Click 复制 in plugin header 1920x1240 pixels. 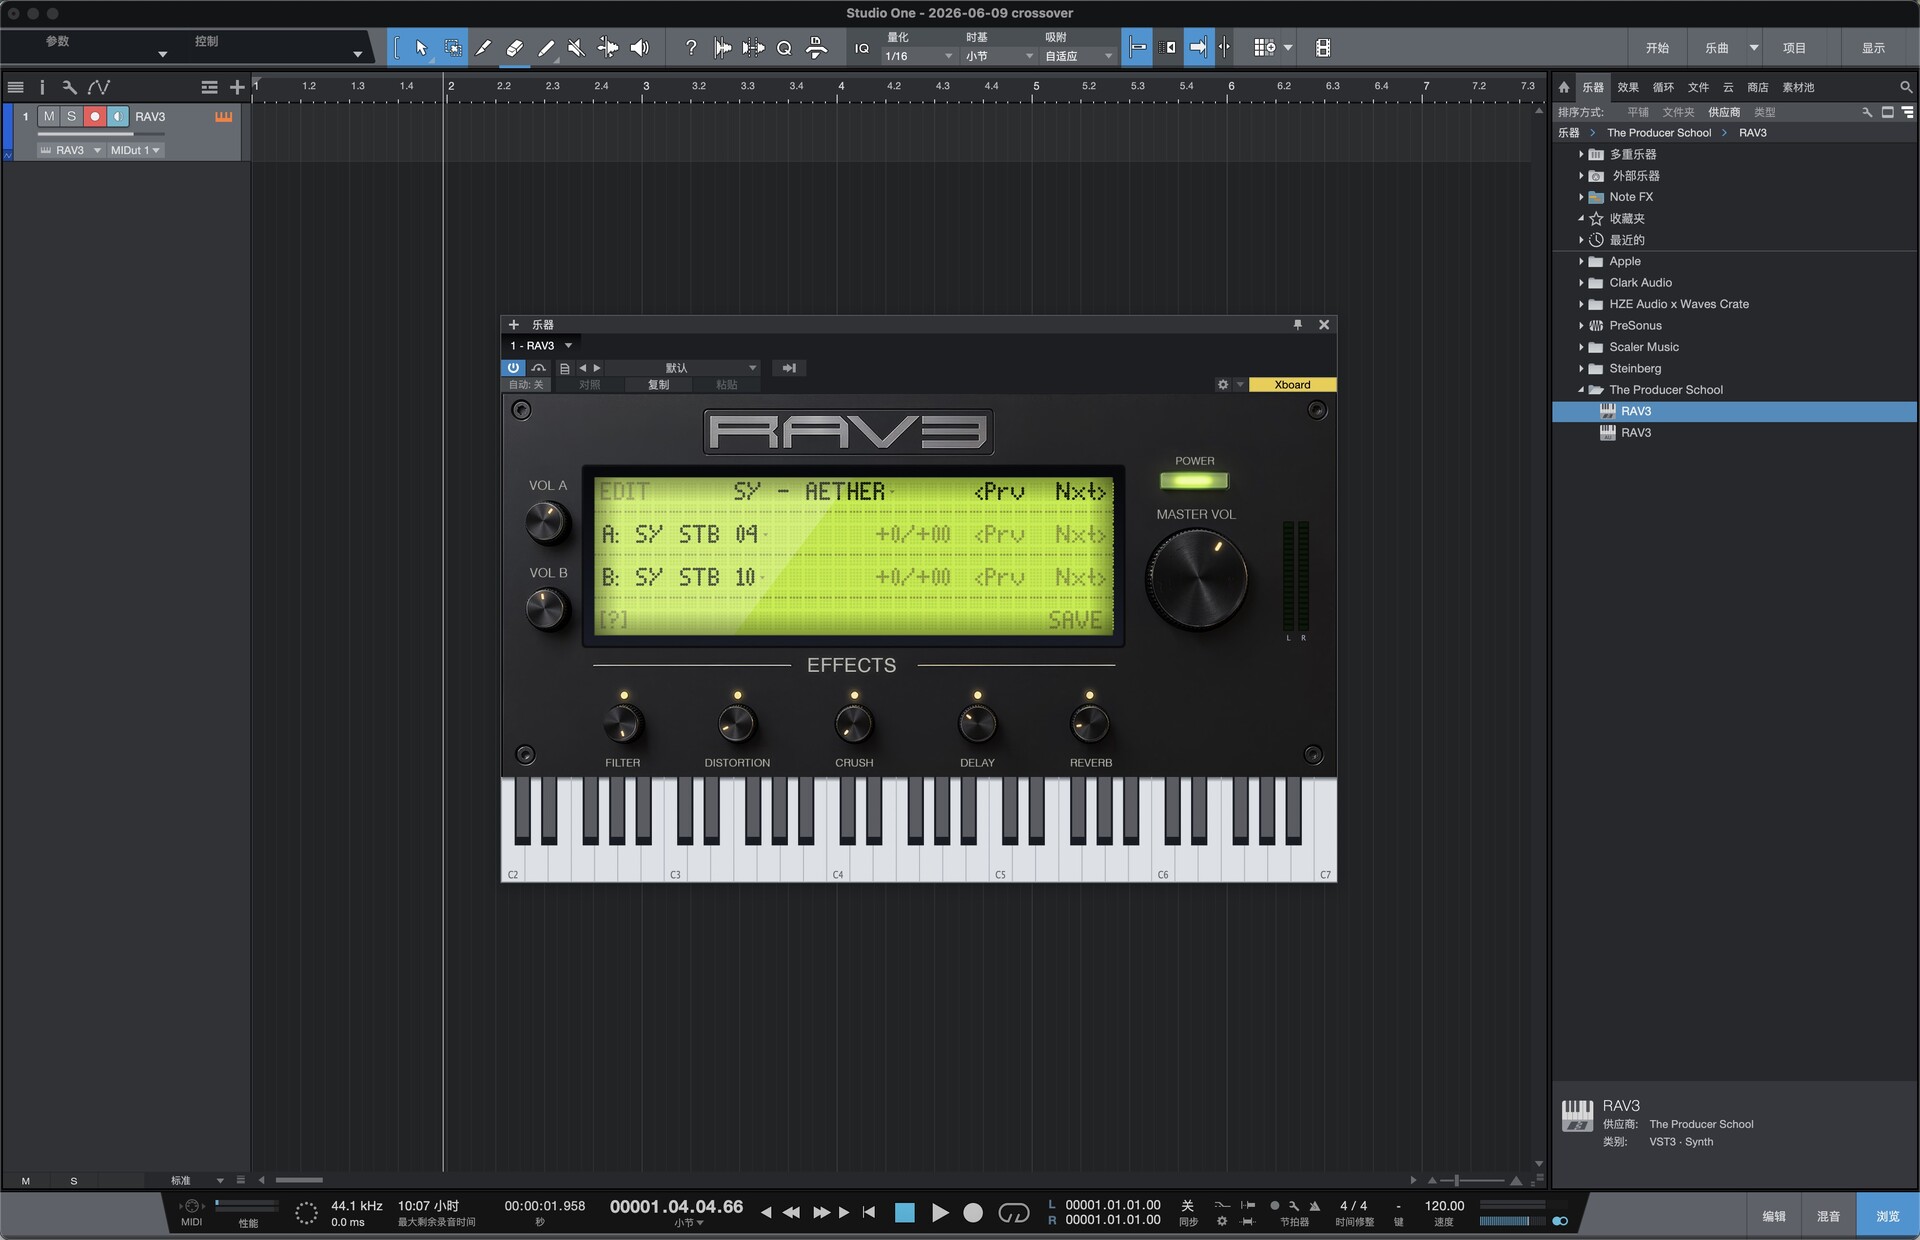(x=658, y=385)
